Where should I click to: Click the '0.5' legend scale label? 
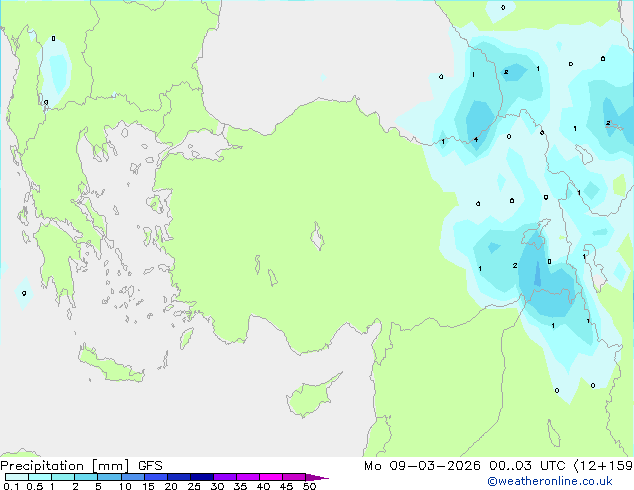35,486
